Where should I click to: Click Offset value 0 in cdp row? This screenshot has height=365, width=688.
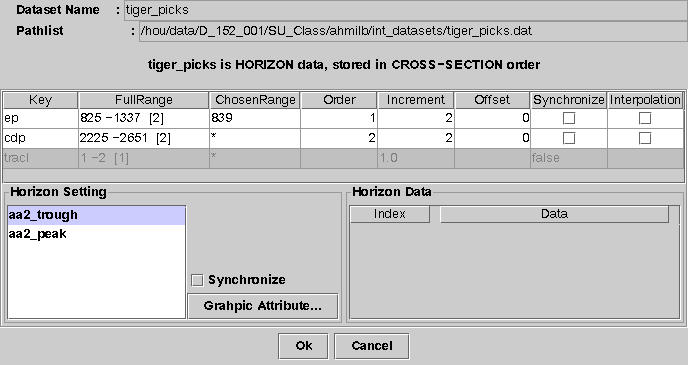(492, 138)
